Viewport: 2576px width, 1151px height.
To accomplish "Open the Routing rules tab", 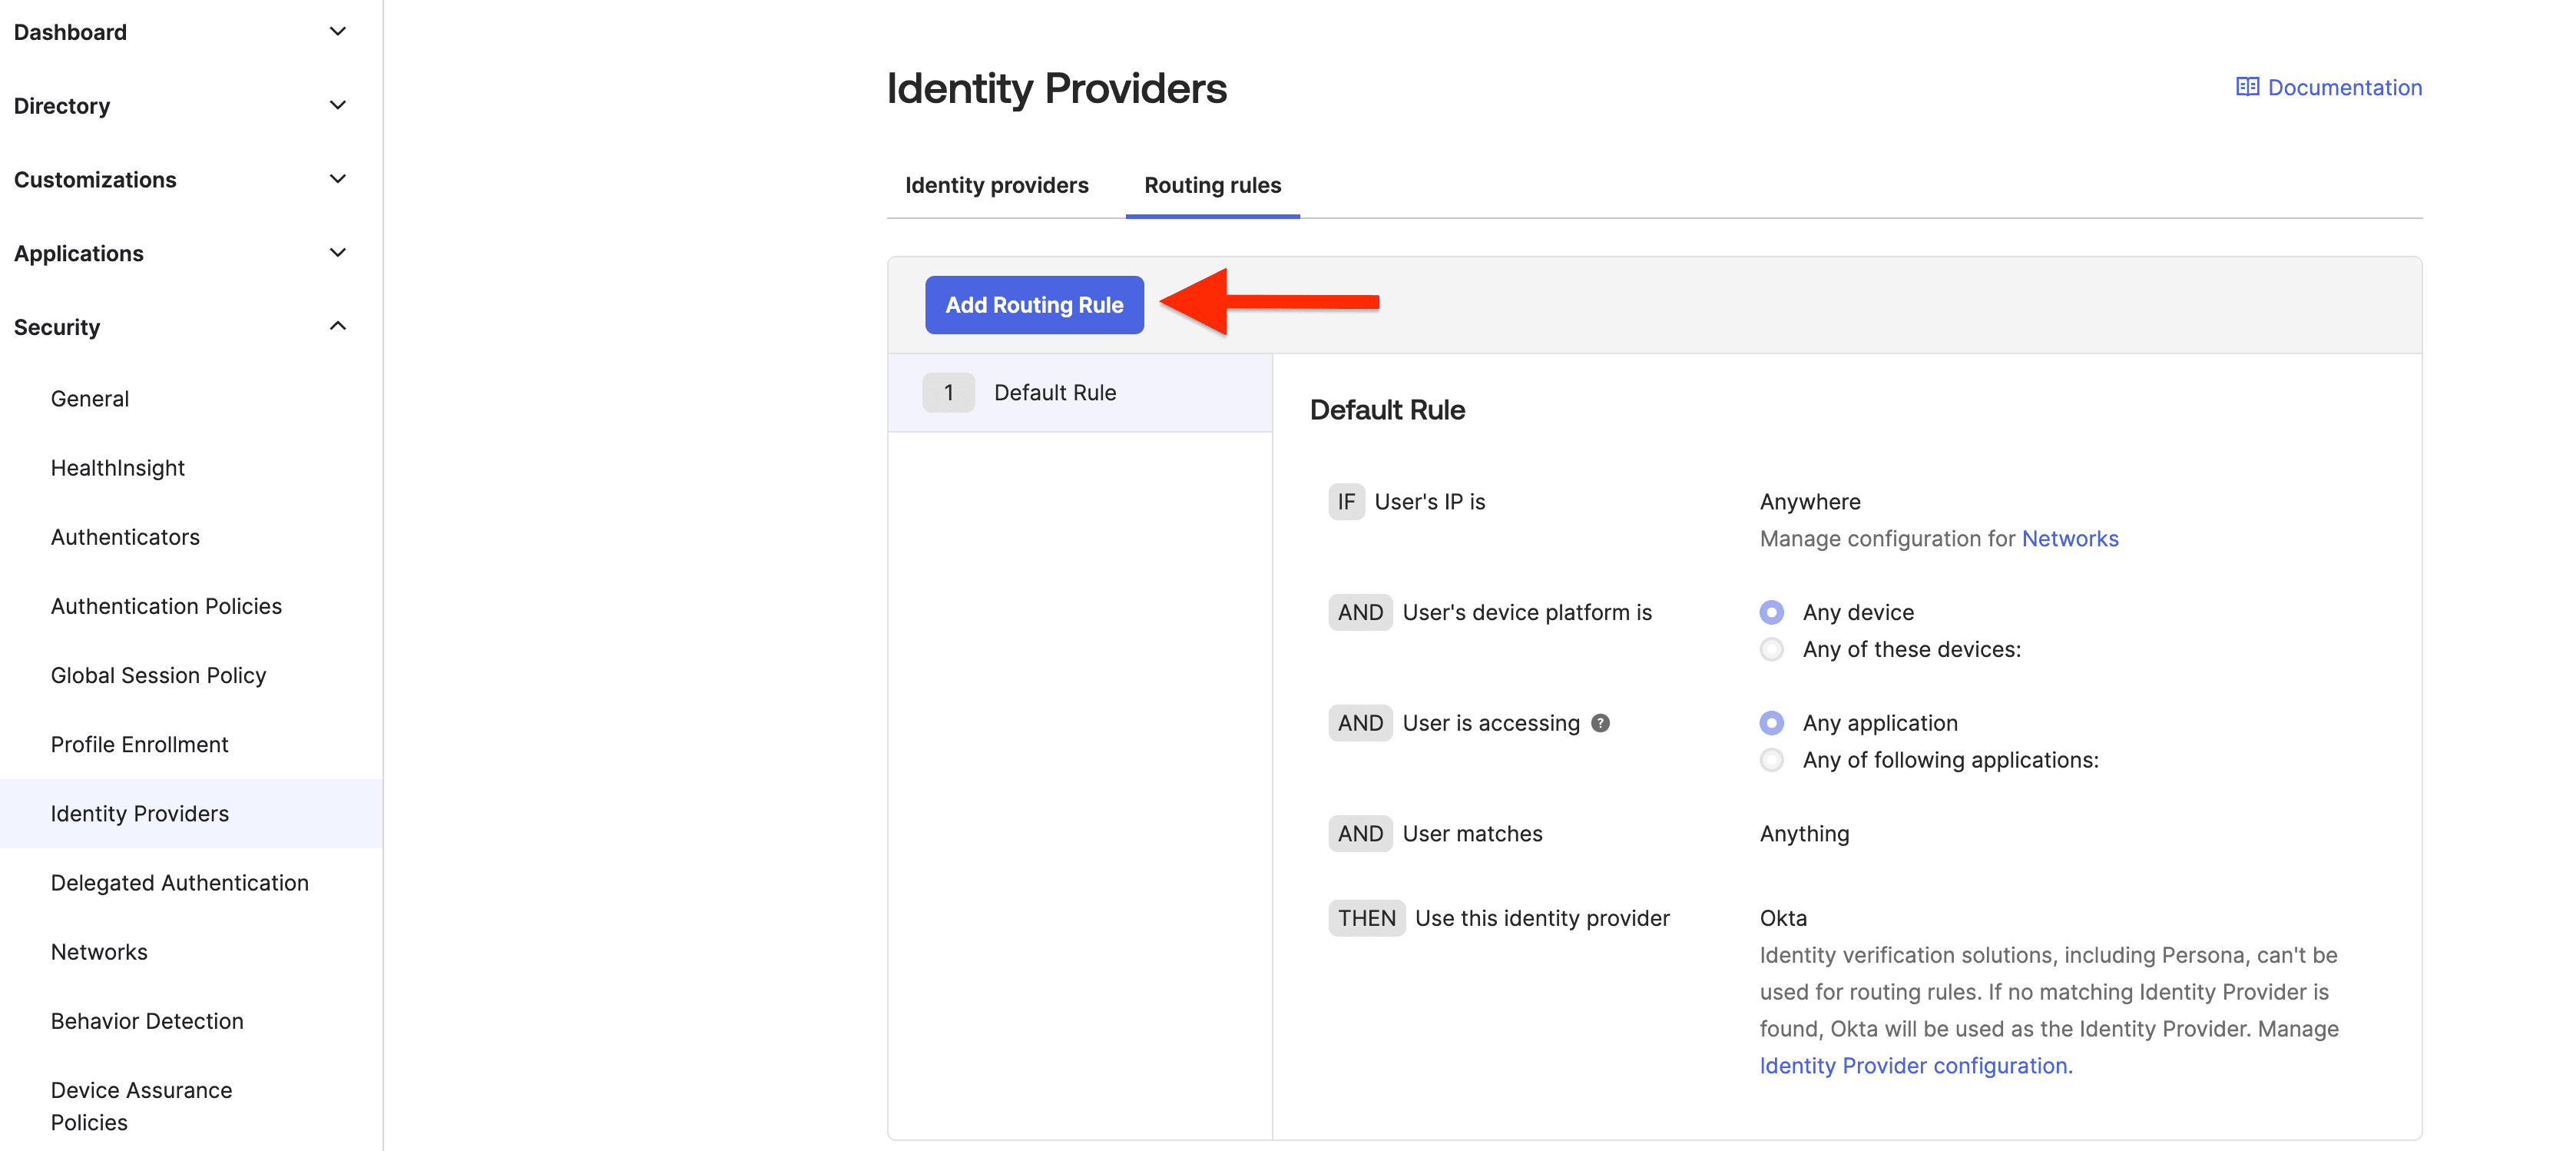I will click(x=1212, y=185).
